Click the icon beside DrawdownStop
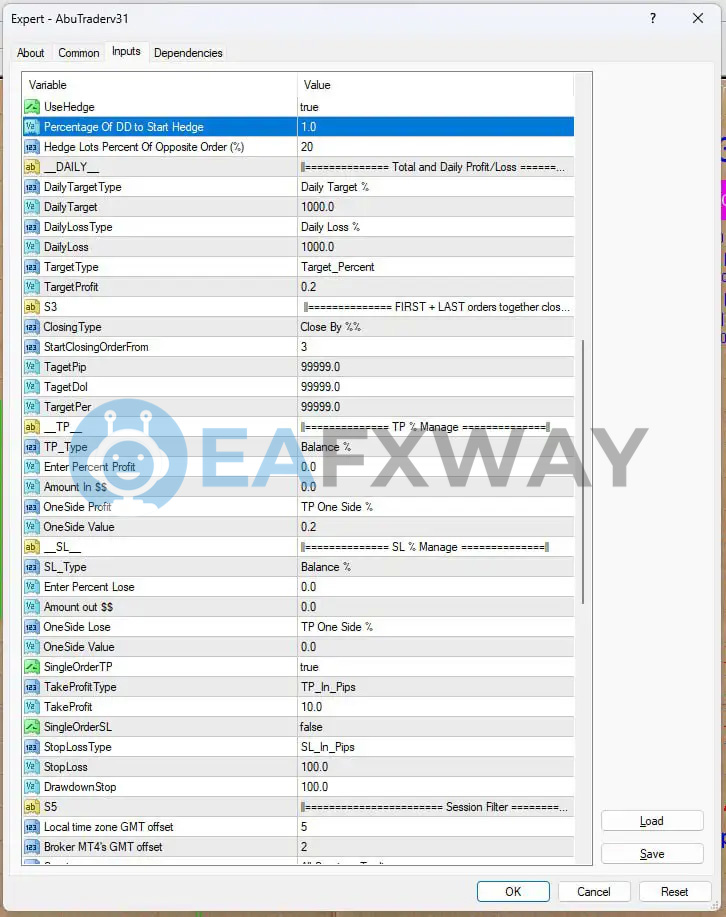The image size is (726, 917). [32, 787]
